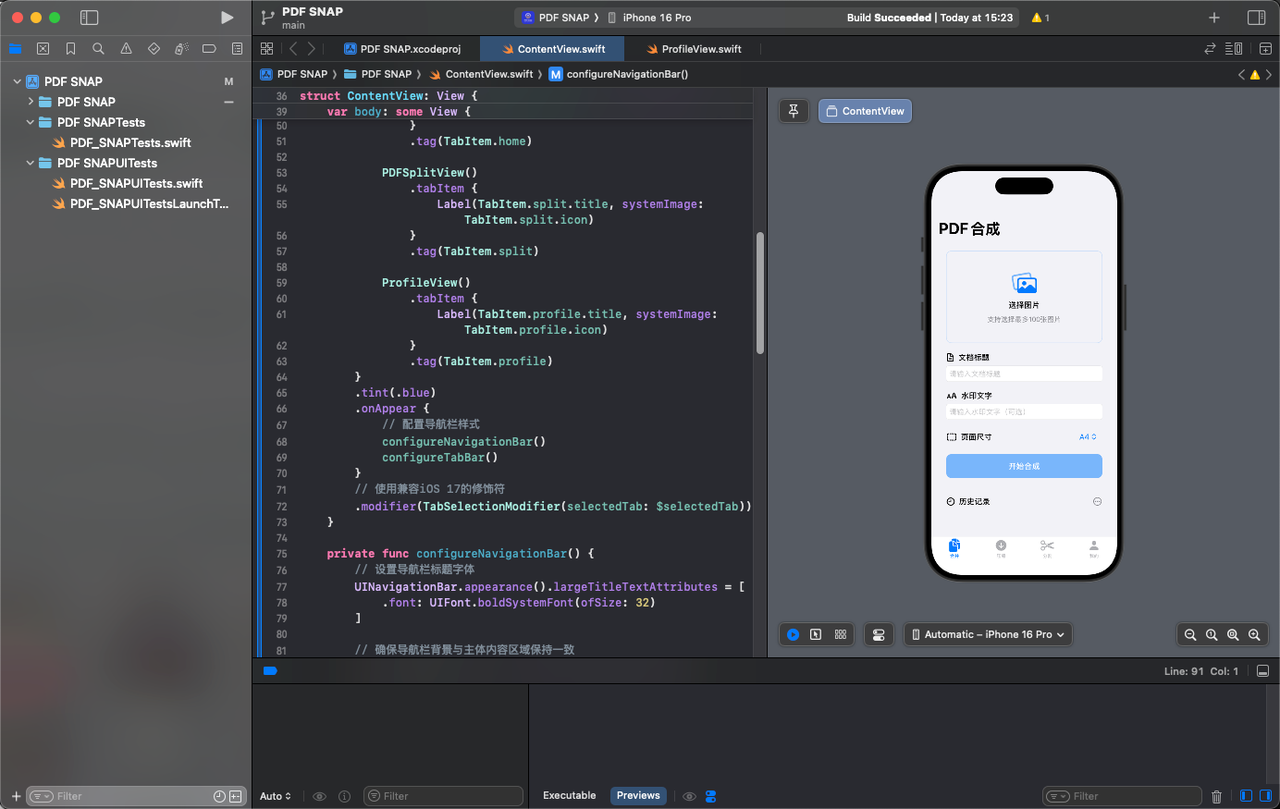Open the Test navigator diamond icon
The width and height of the screenshot is (1280, 809).
[153, 48]
